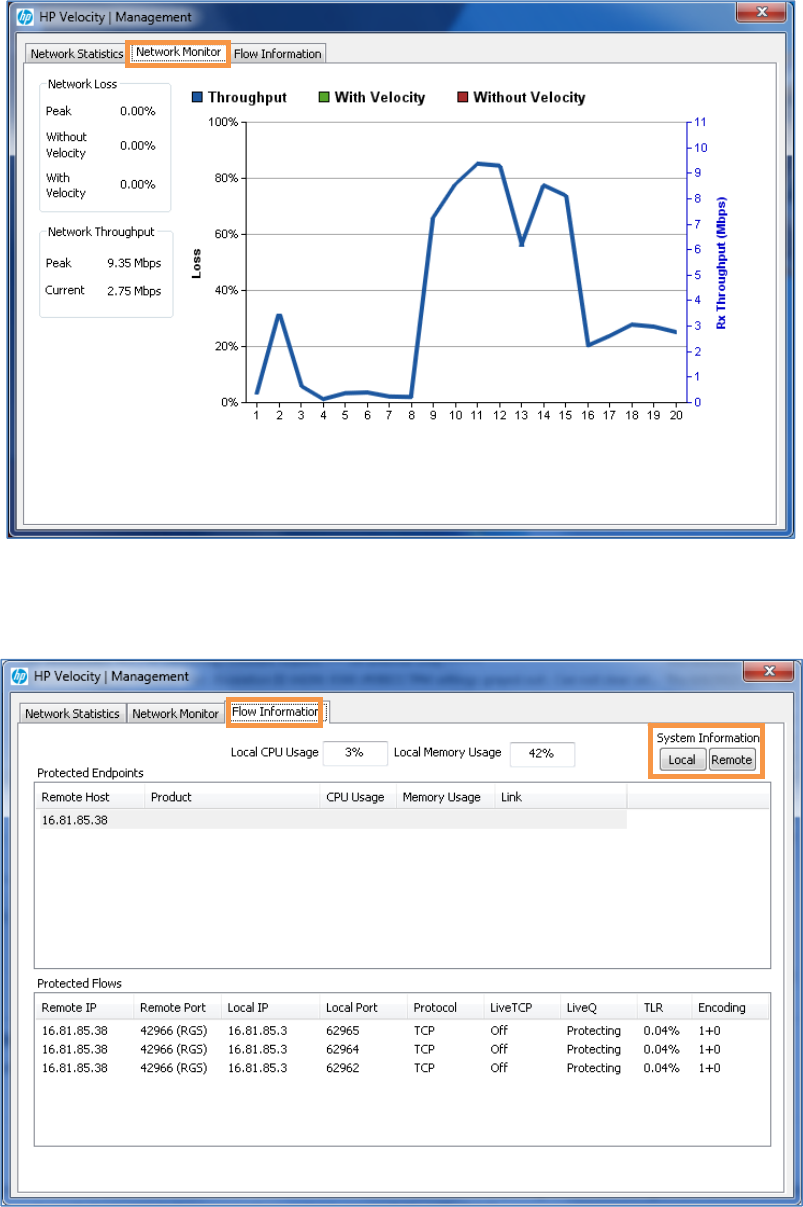The height and width of the screenshot is (1207, 803).
Task: Click endpoints CPU Usage column header
Action: pos(358,797)
